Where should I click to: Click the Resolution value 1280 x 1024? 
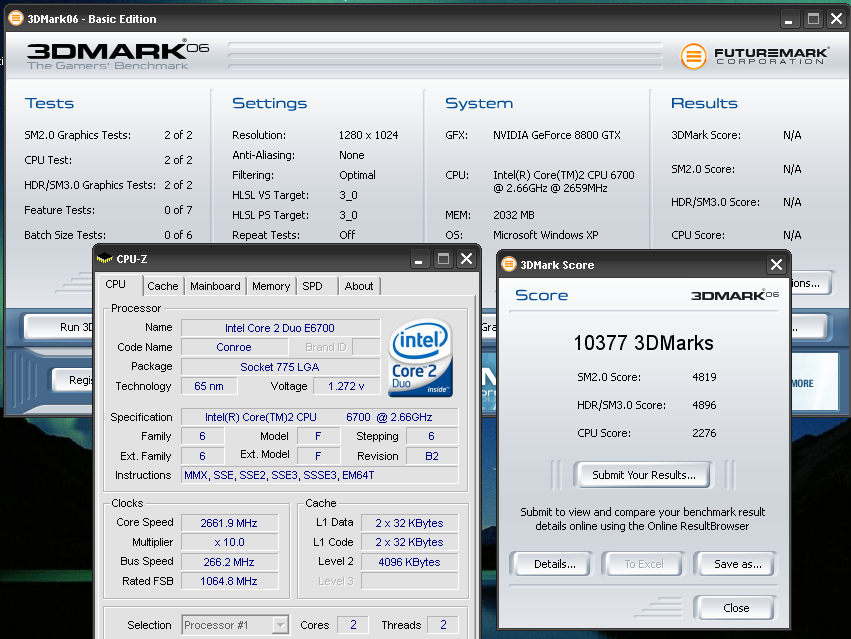tap(369, 135)
